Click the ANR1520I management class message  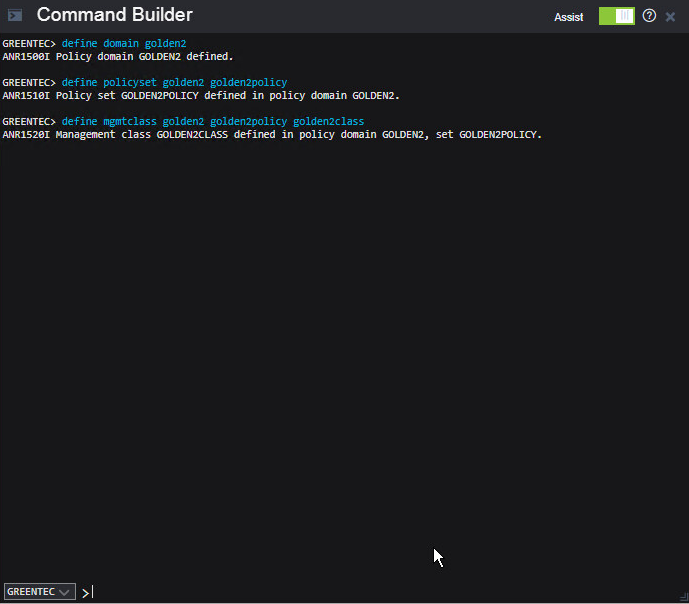(271, 134)
